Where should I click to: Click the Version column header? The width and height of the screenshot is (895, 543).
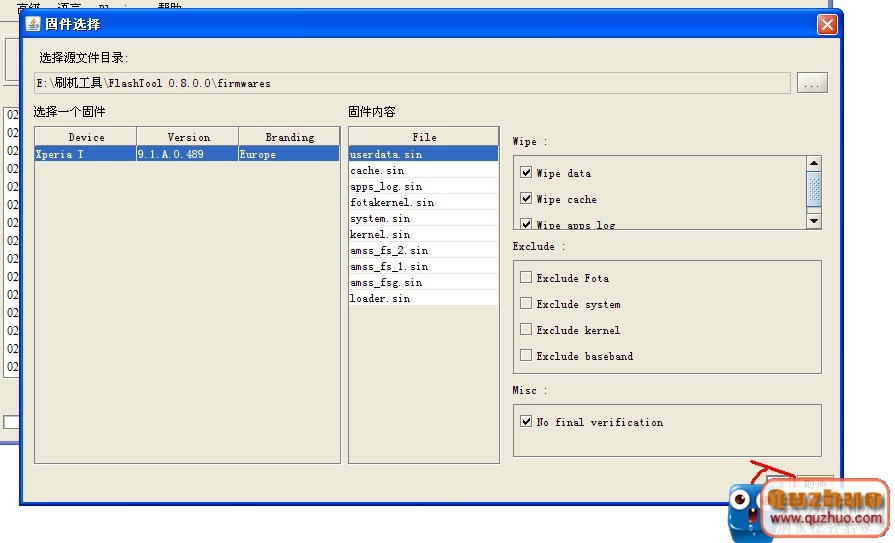[x=188, y=137]
